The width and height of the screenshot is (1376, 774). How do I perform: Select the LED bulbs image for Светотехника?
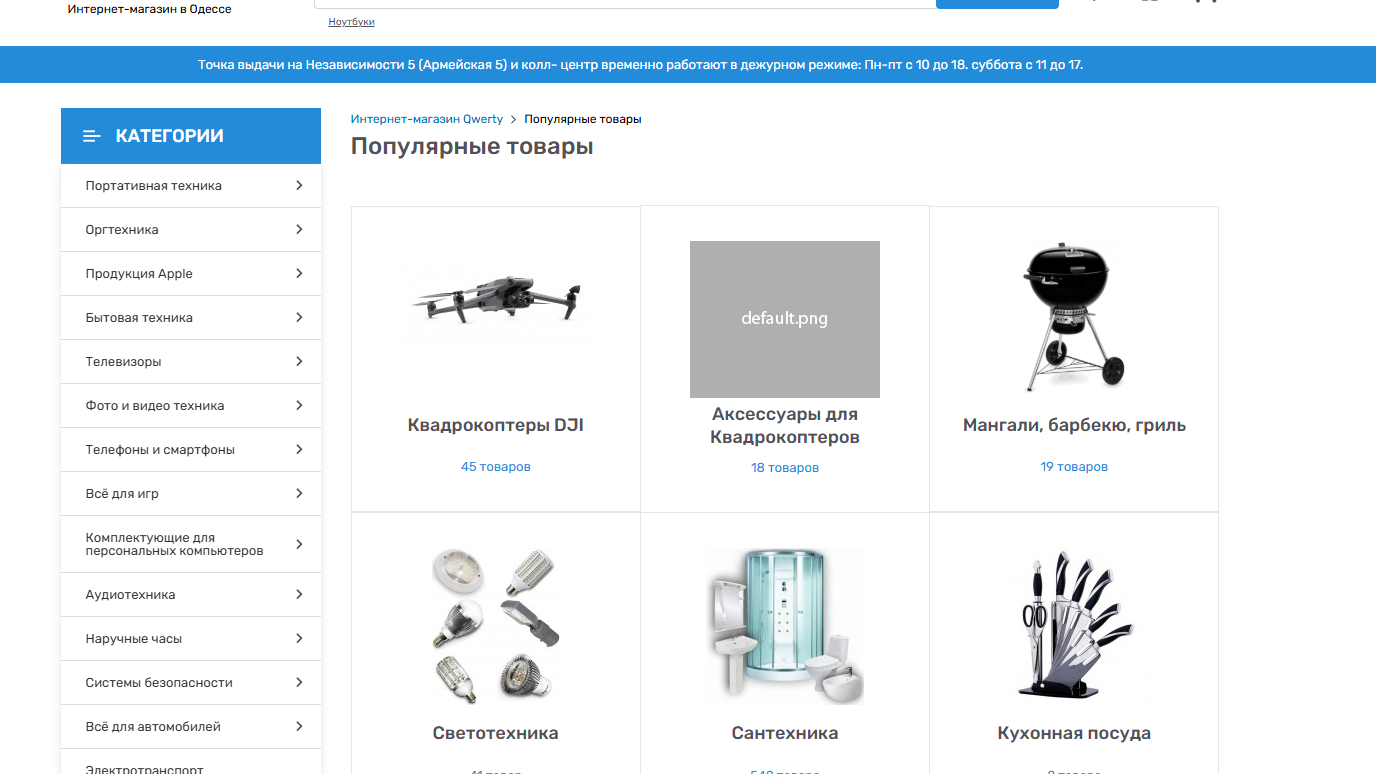click(x=496, y=624)
